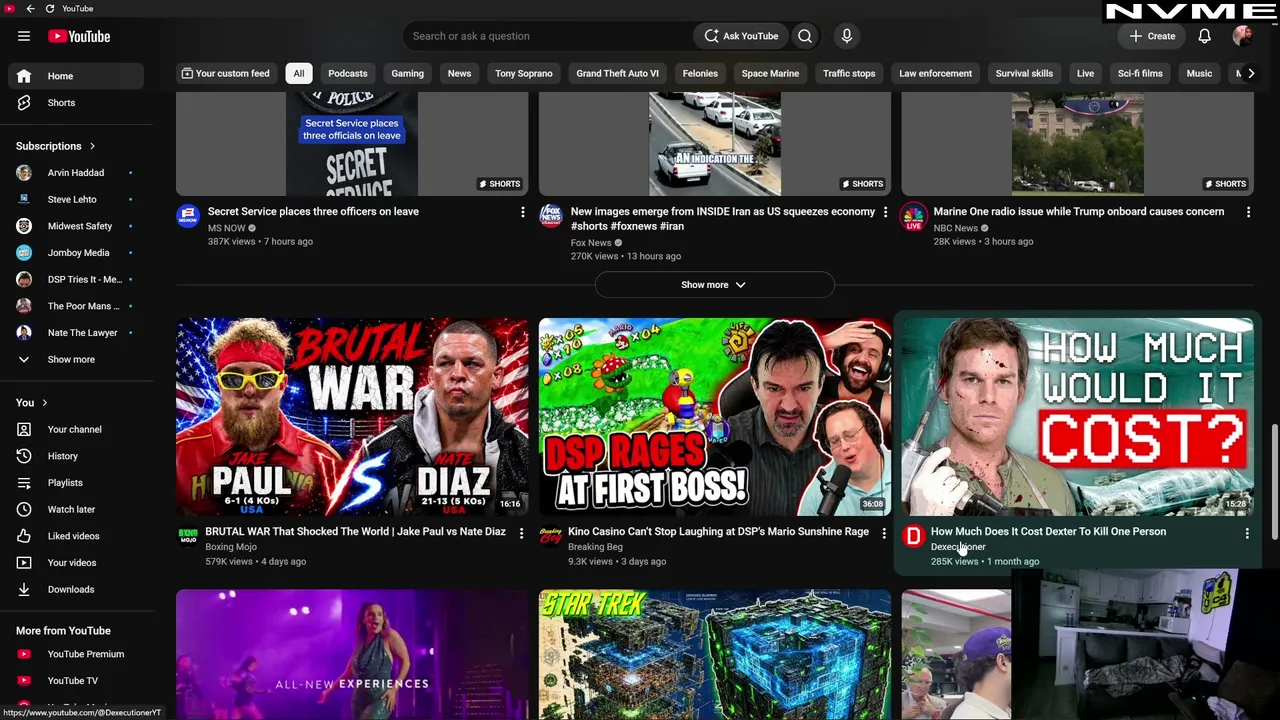This screenshot has height=720, width=1280.
Task: Select the Tony Soprano chip
Action: (523, 73)
